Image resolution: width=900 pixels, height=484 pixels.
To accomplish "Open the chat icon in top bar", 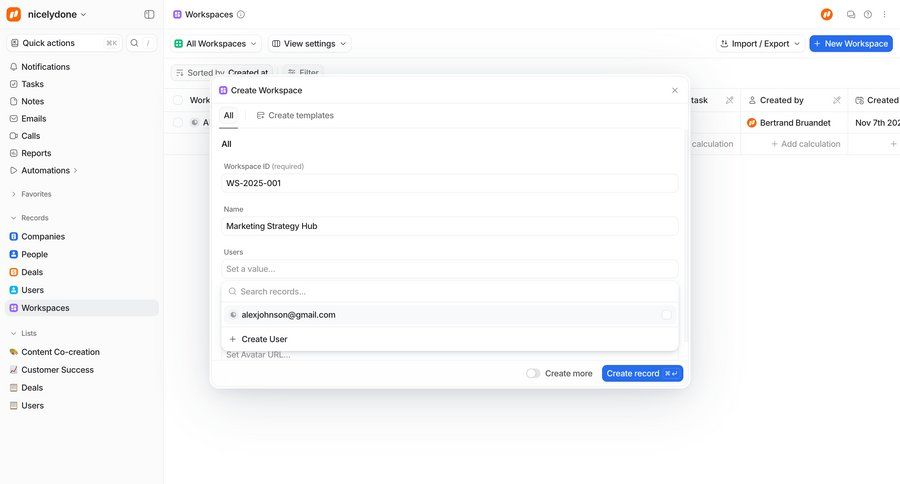I will [x=851, y=14].
